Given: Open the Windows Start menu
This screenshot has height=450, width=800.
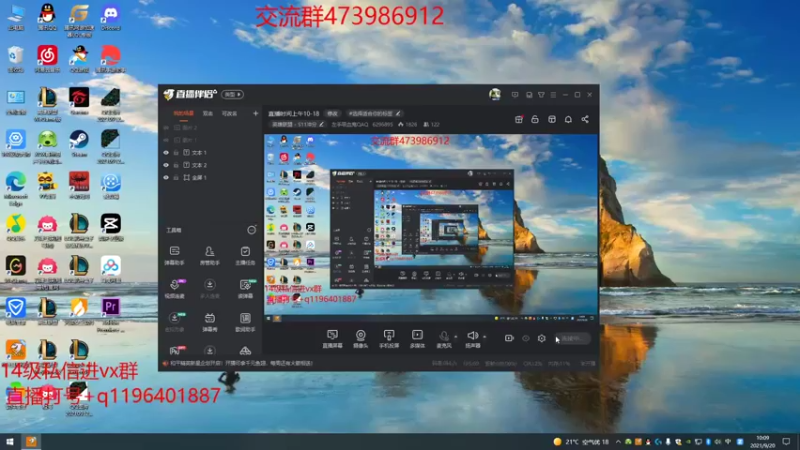Looking at the screenshot, I should (10, 441).
